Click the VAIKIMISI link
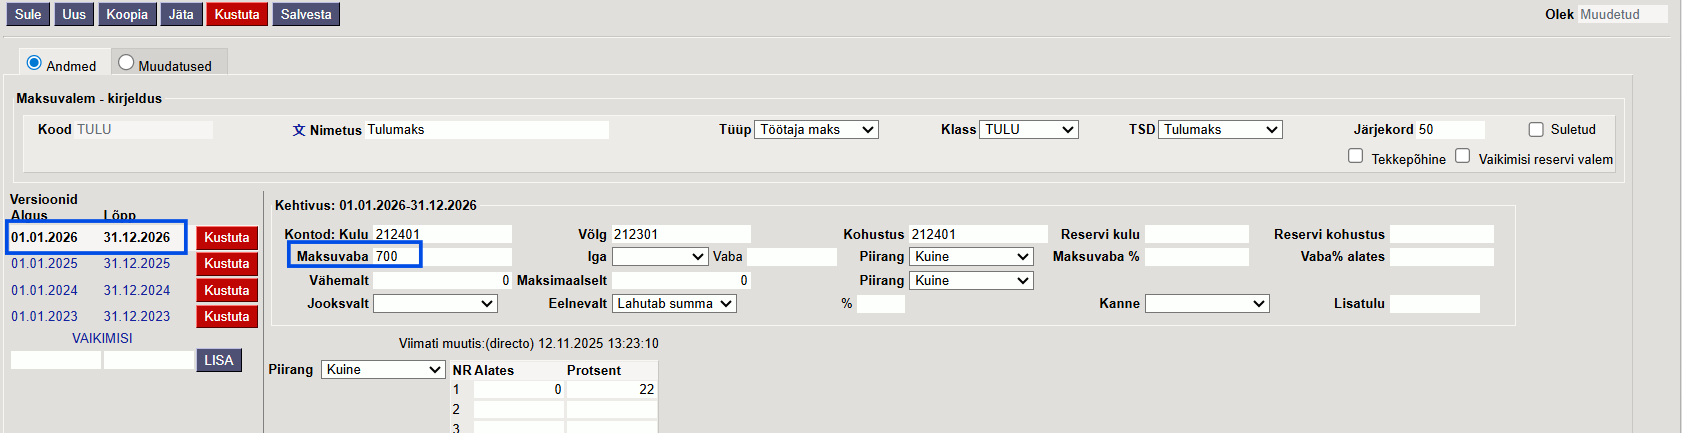The image size is (1682, 433). click(x=102, y=338)
